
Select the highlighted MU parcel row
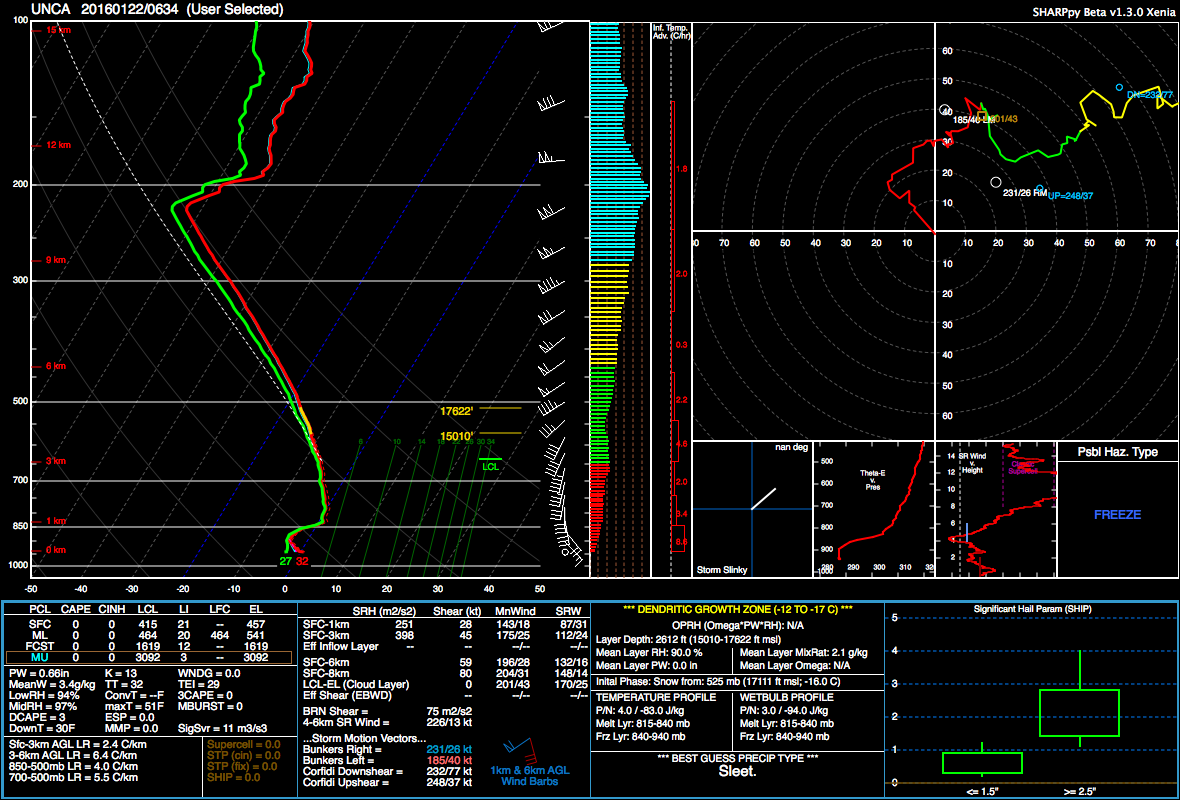pos(148,658)
